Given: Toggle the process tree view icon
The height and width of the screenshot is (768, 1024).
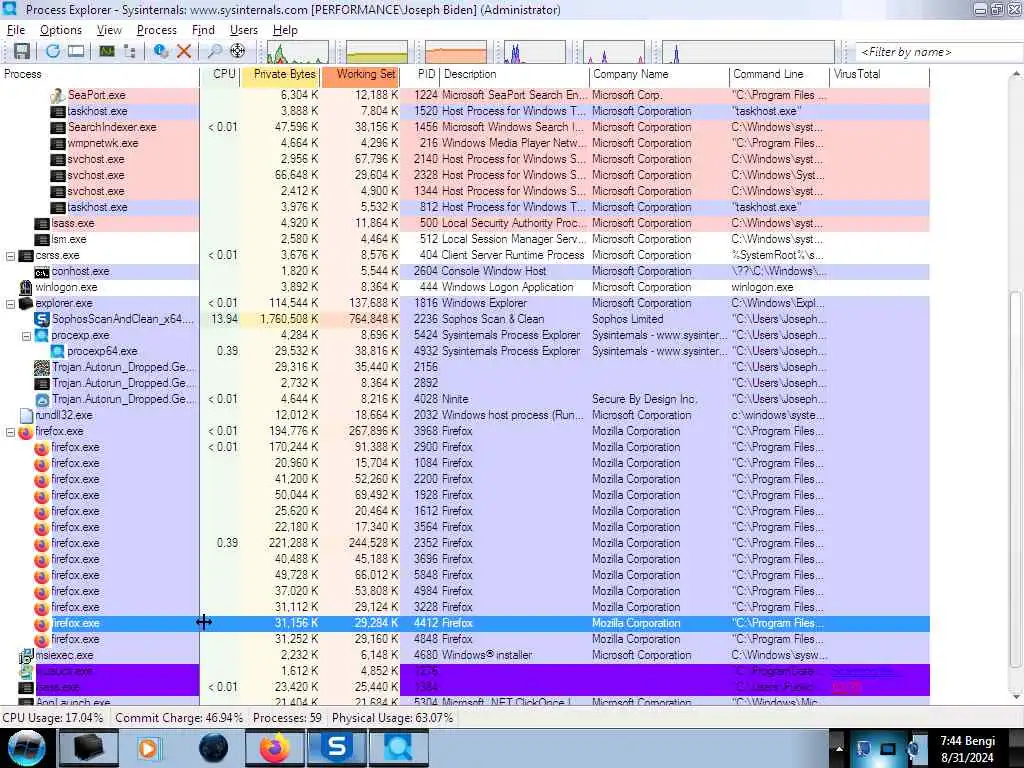Looking at the screenshot, I should click(x=130, y=51).
